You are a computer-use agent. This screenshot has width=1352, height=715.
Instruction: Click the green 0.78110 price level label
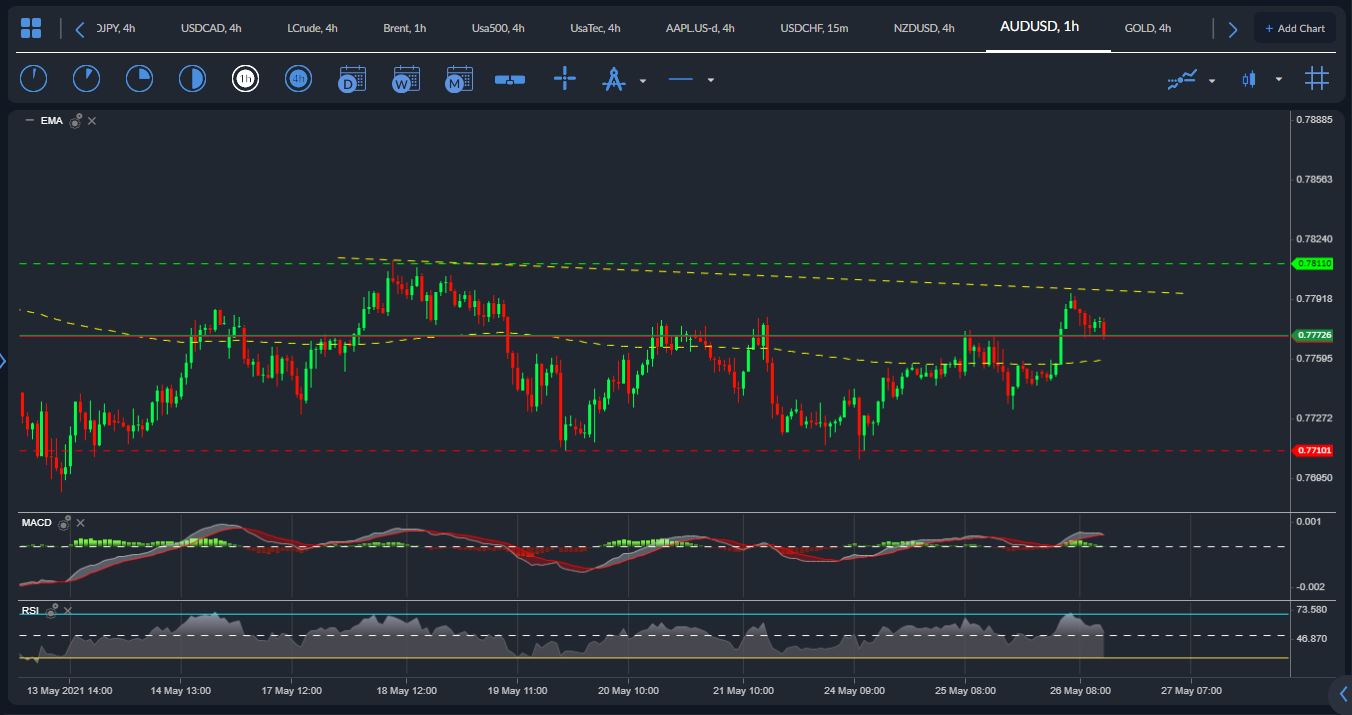click(x=1314, y=263)
